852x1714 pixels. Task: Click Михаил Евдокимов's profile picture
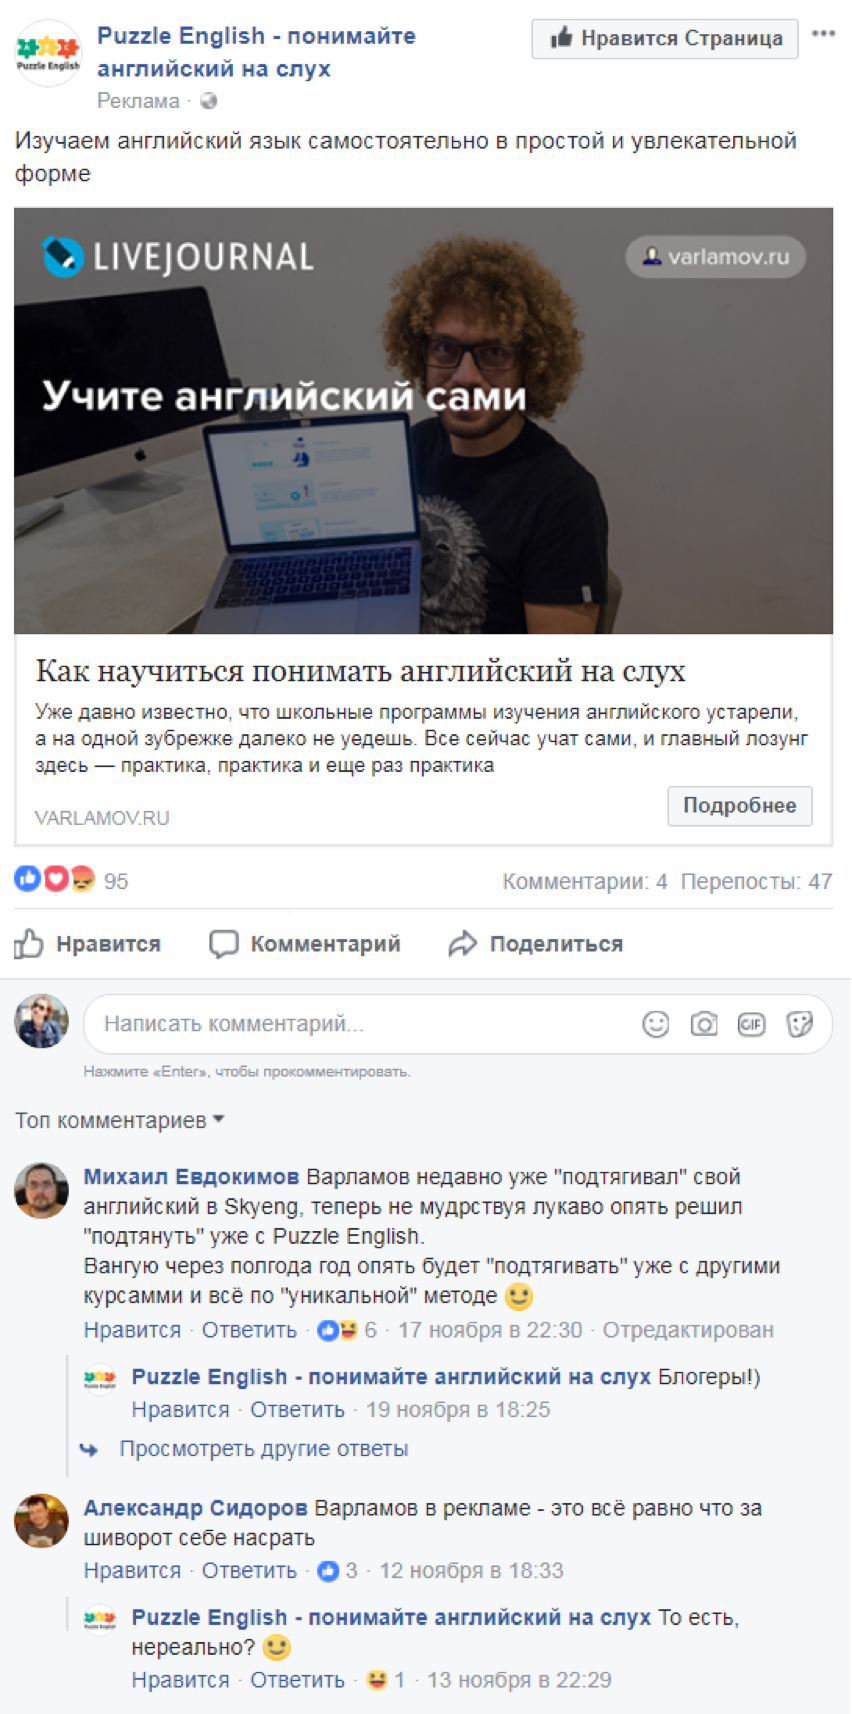tap(41, 1190)
